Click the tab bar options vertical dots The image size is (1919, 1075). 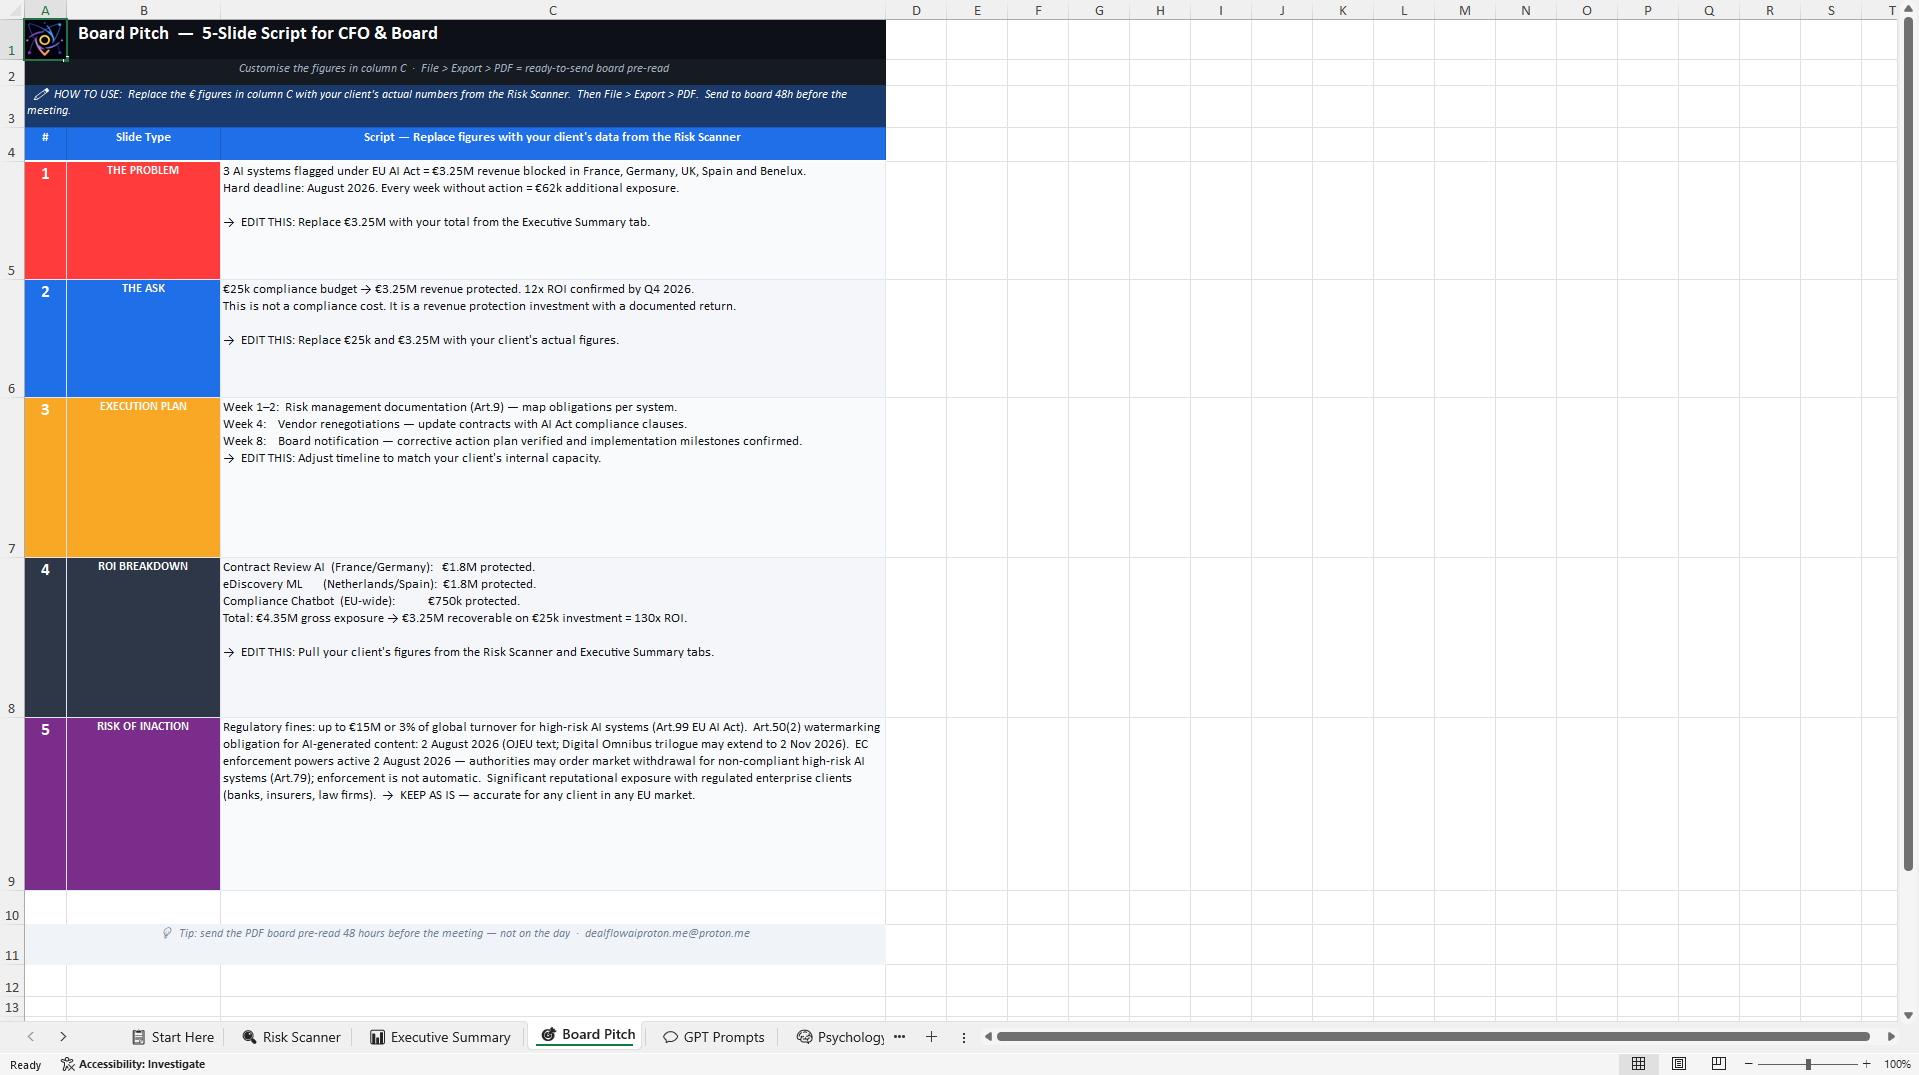pyautogui.click(x=964, y=1038)
